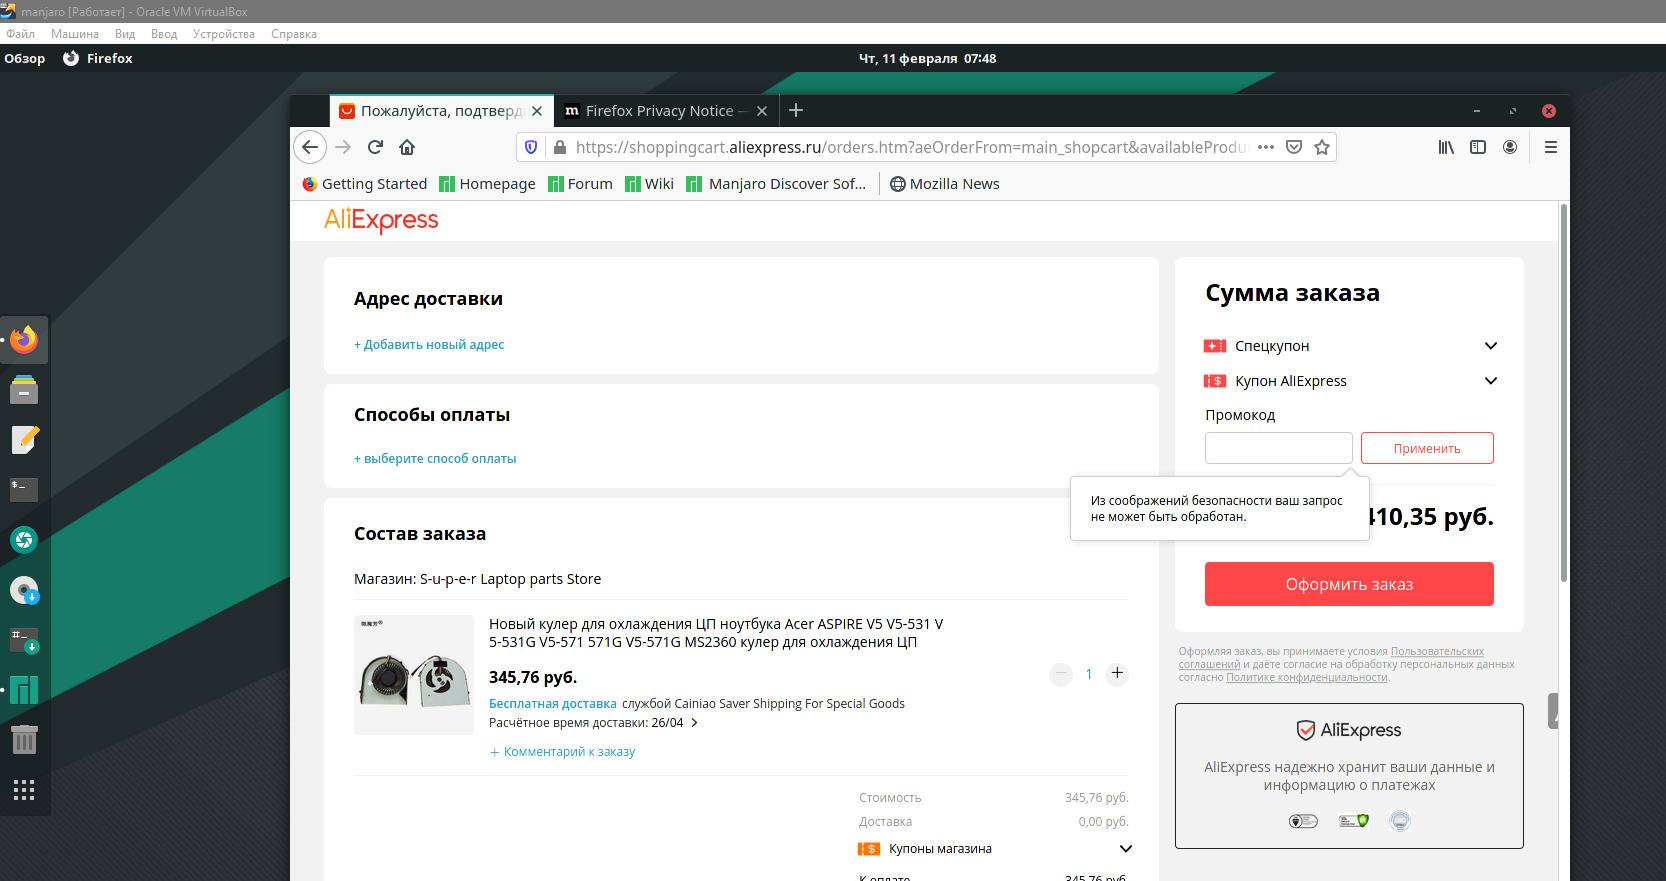Increase product quantity with plus button
Screen dimensions: 1666x881
coord(1117,673)
